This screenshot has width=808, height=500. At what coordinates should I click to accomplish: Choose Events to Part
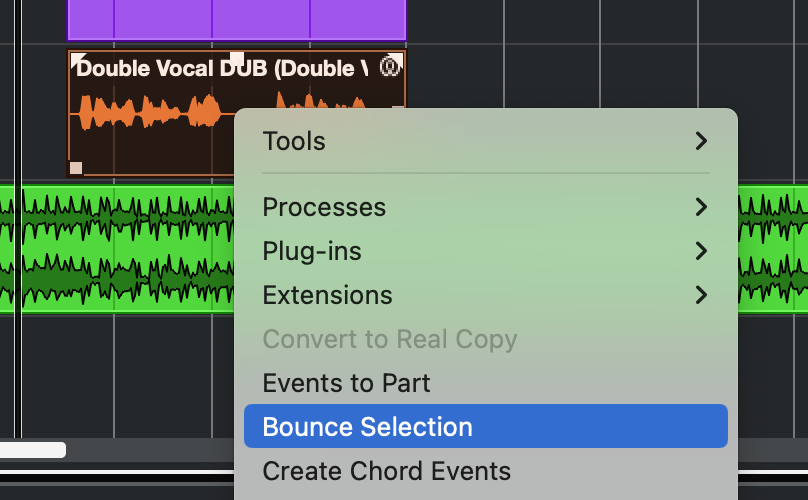(346, 383)
